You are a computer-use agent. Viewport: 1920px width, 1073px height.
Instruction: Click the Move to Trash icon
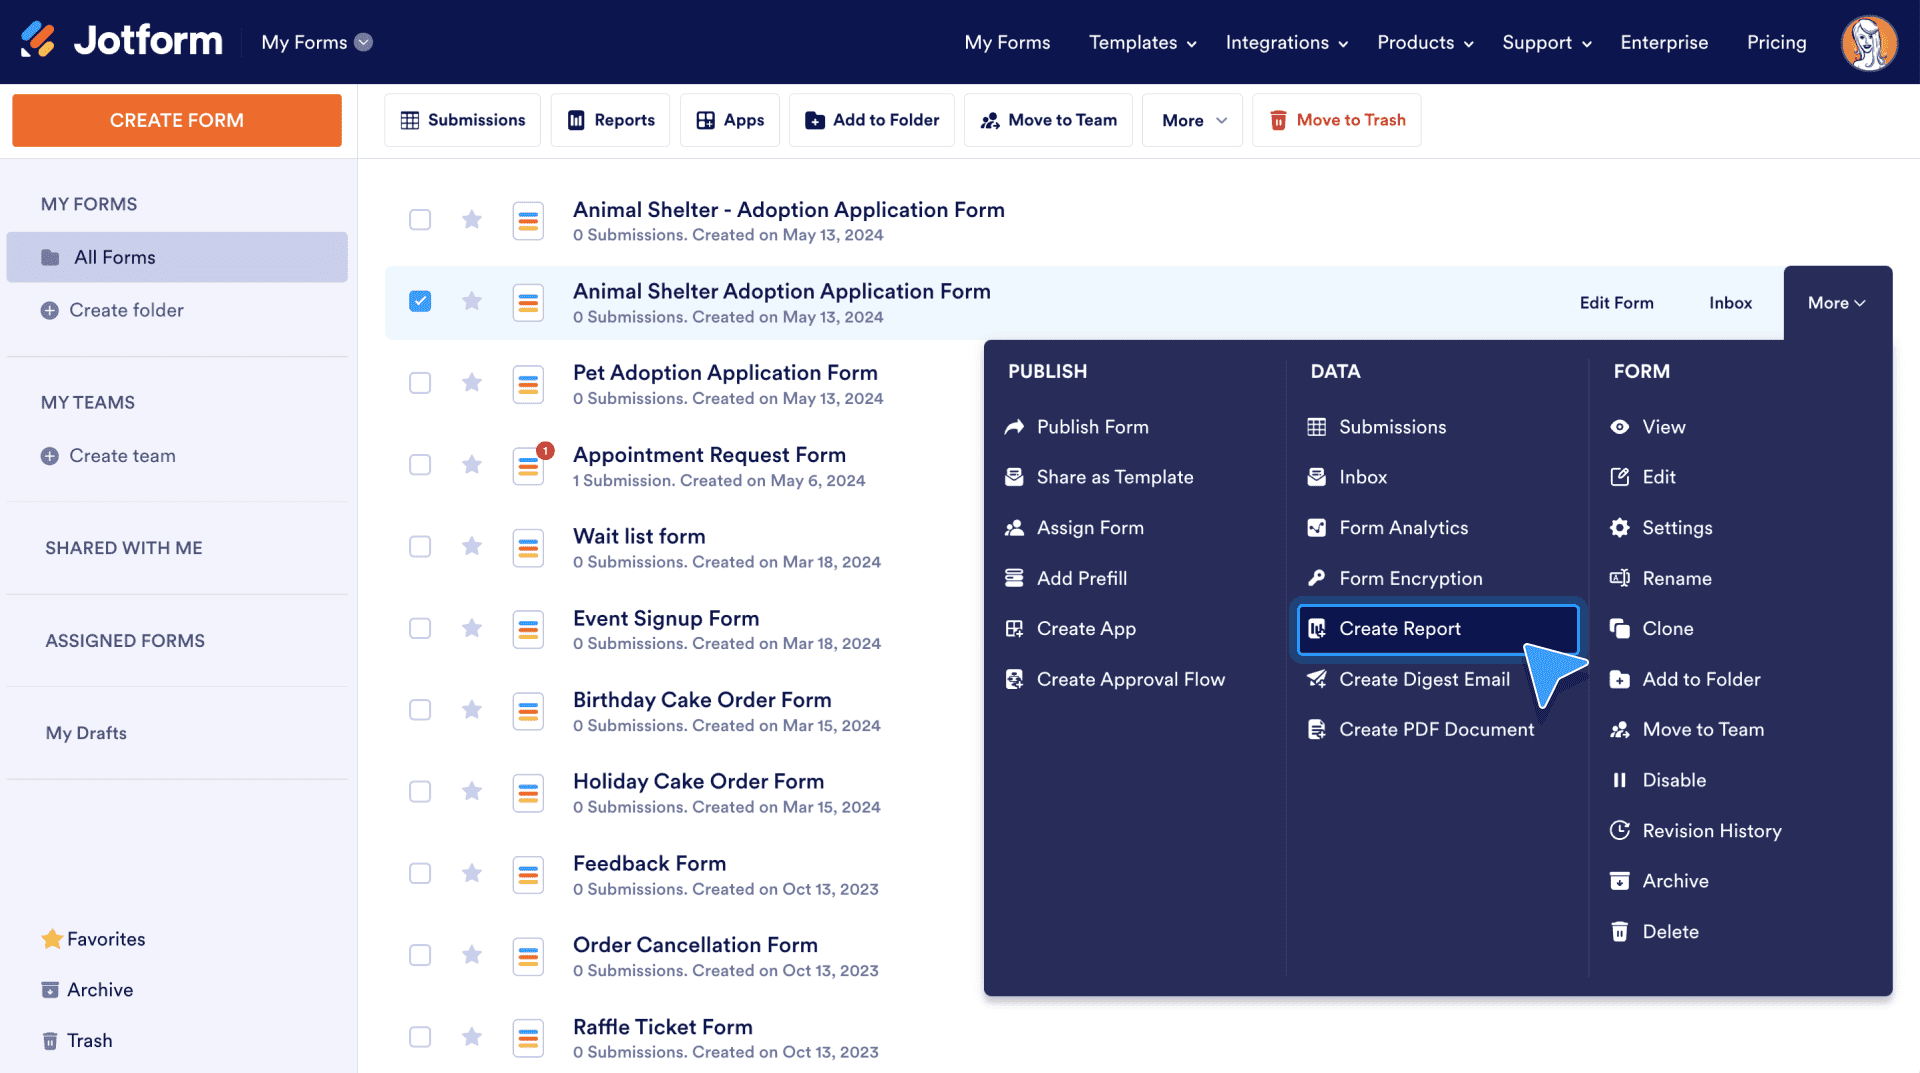(x=1278, y=120)
